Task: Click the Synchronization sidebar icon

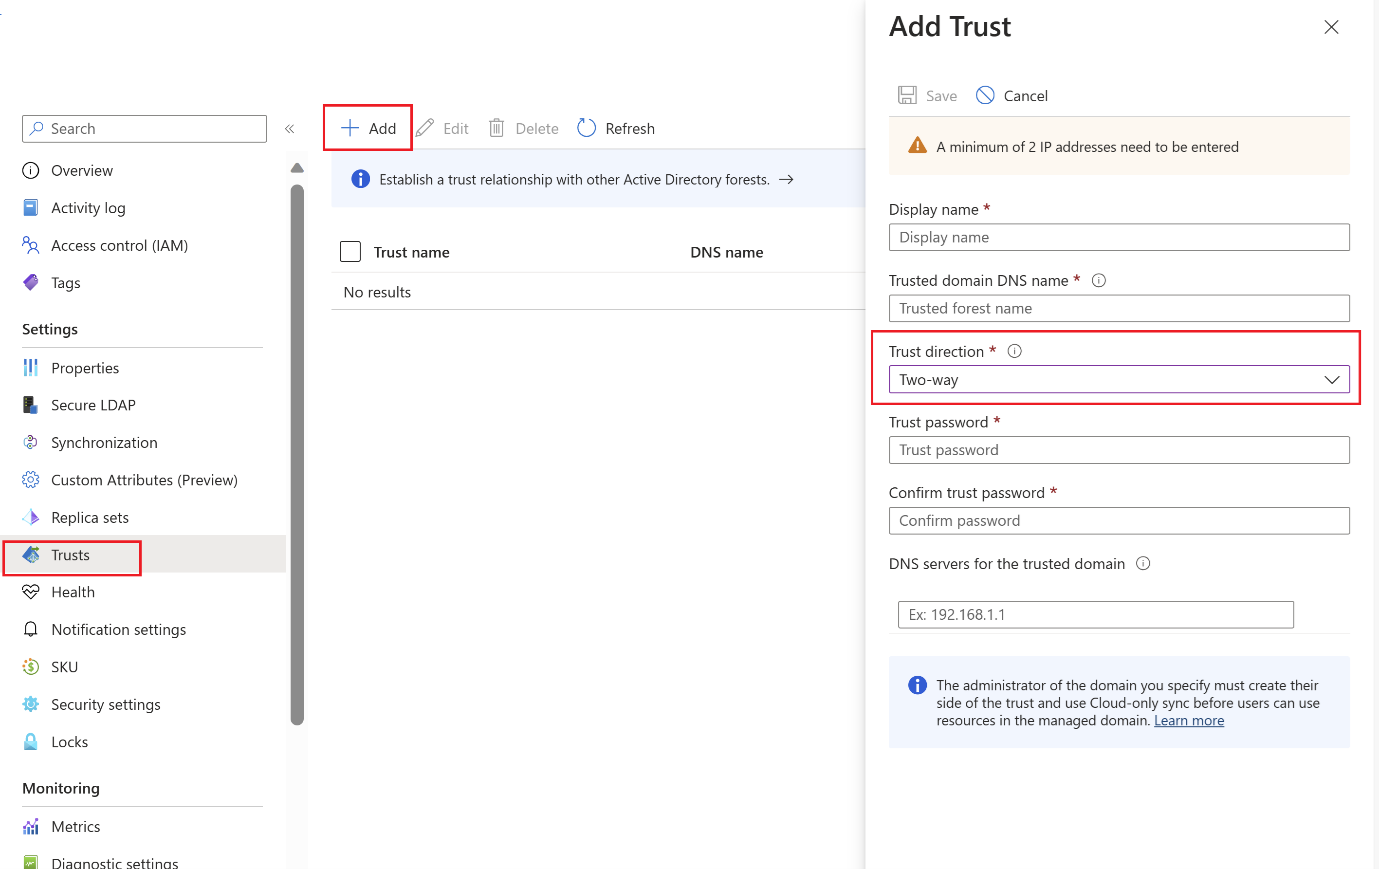Action: [31, 442]
